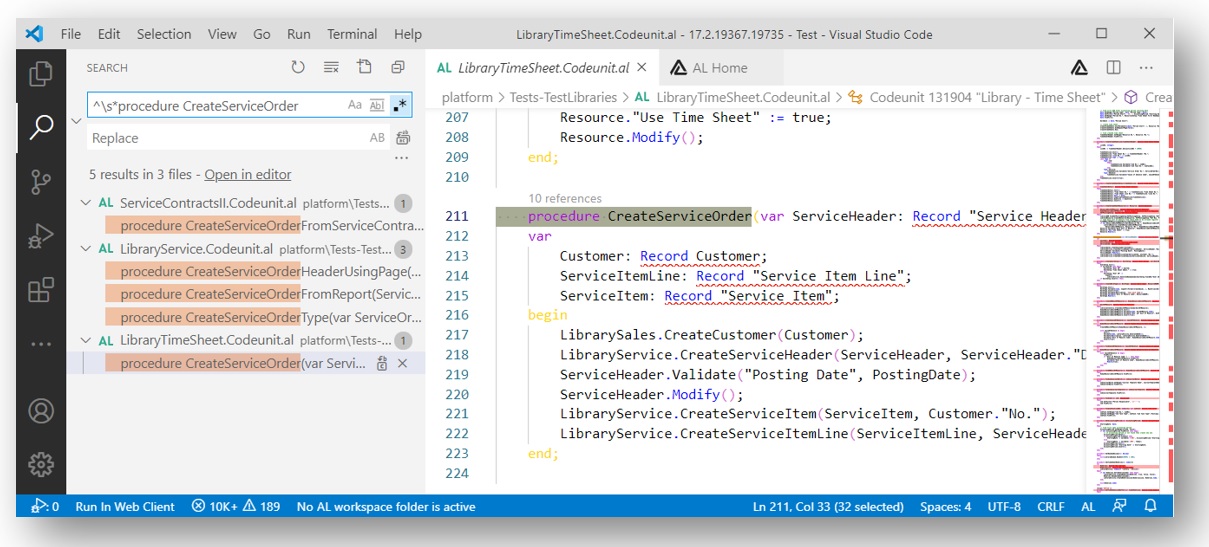Open editor More Actions ellipsis
1209x547 pixels.
pos(1147,68)
